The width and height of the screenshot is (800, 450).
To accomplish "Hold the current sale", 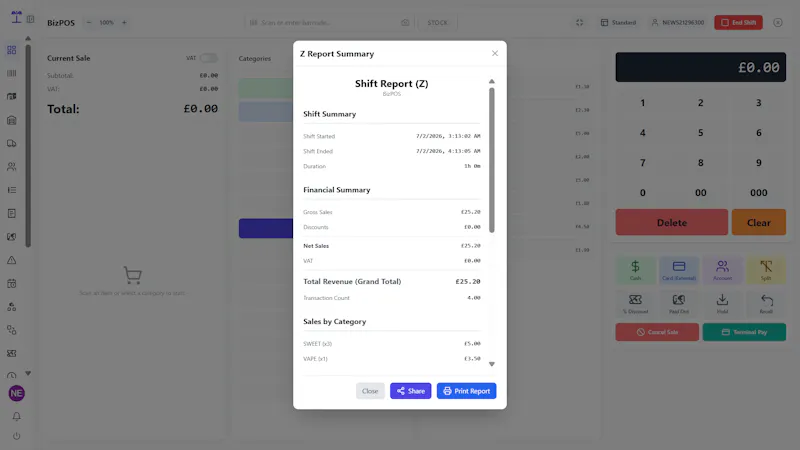I will point(722,304).
